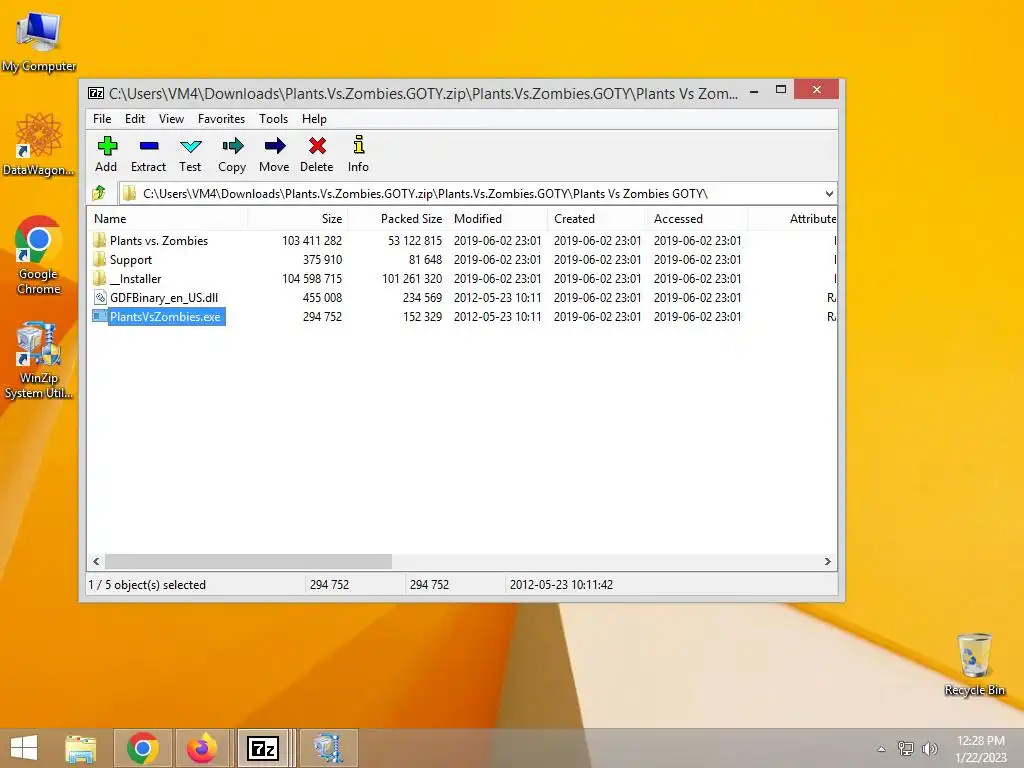
Task: Open the Help menu
Action: (x=314, y=119)
